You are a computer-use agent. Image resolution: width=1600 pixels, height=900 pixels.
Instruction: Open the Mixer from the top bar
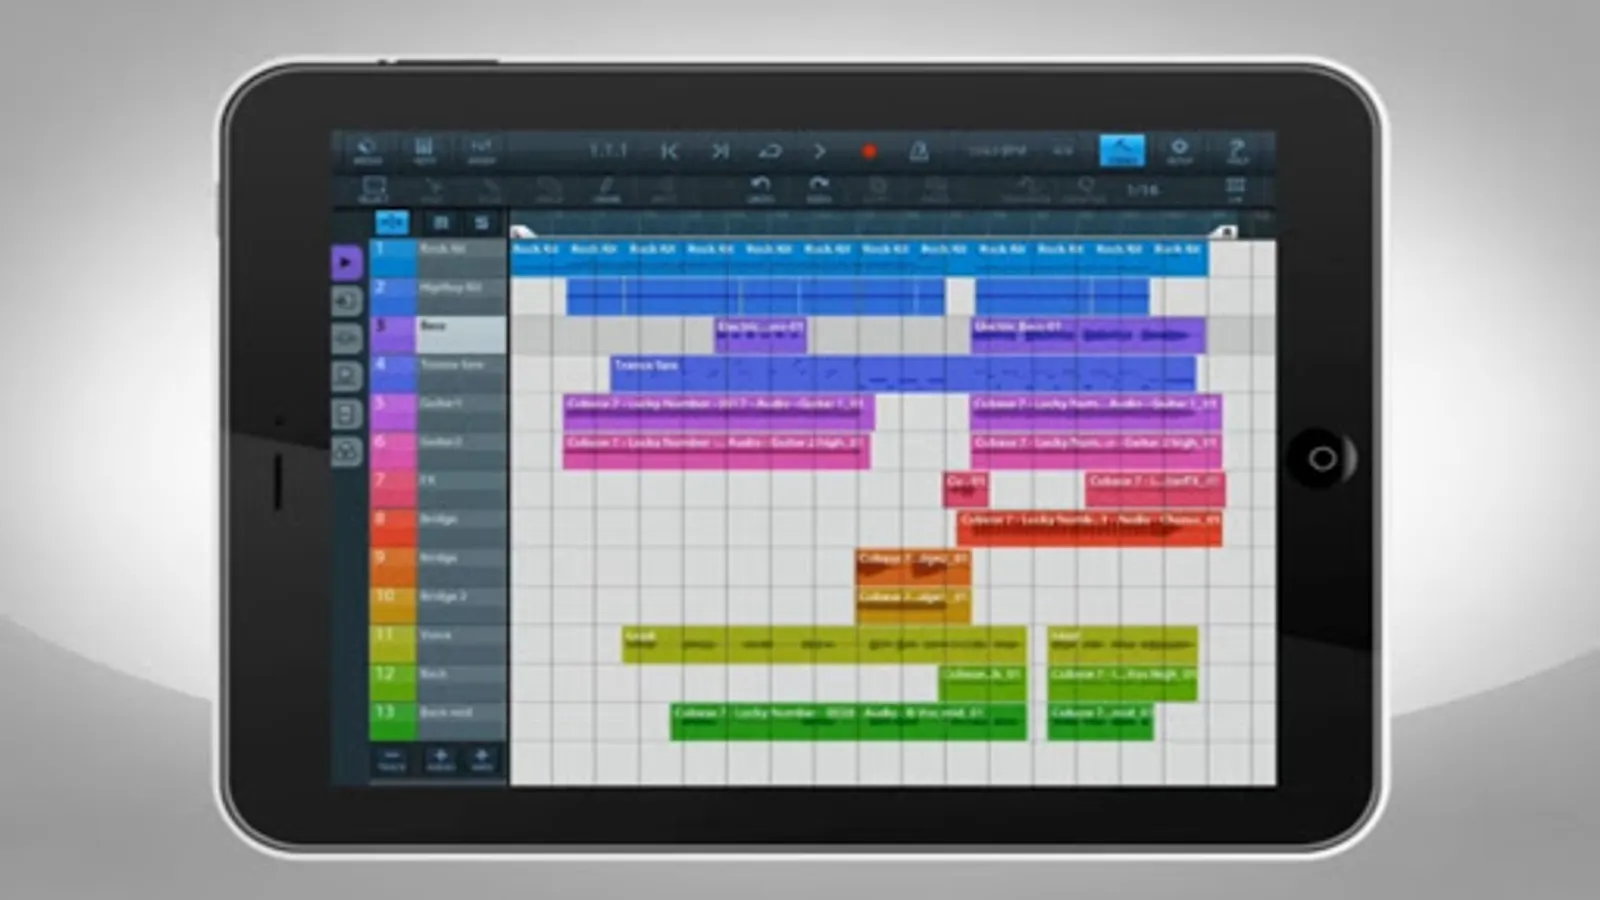pyautogui.click(x=424, y=151)
